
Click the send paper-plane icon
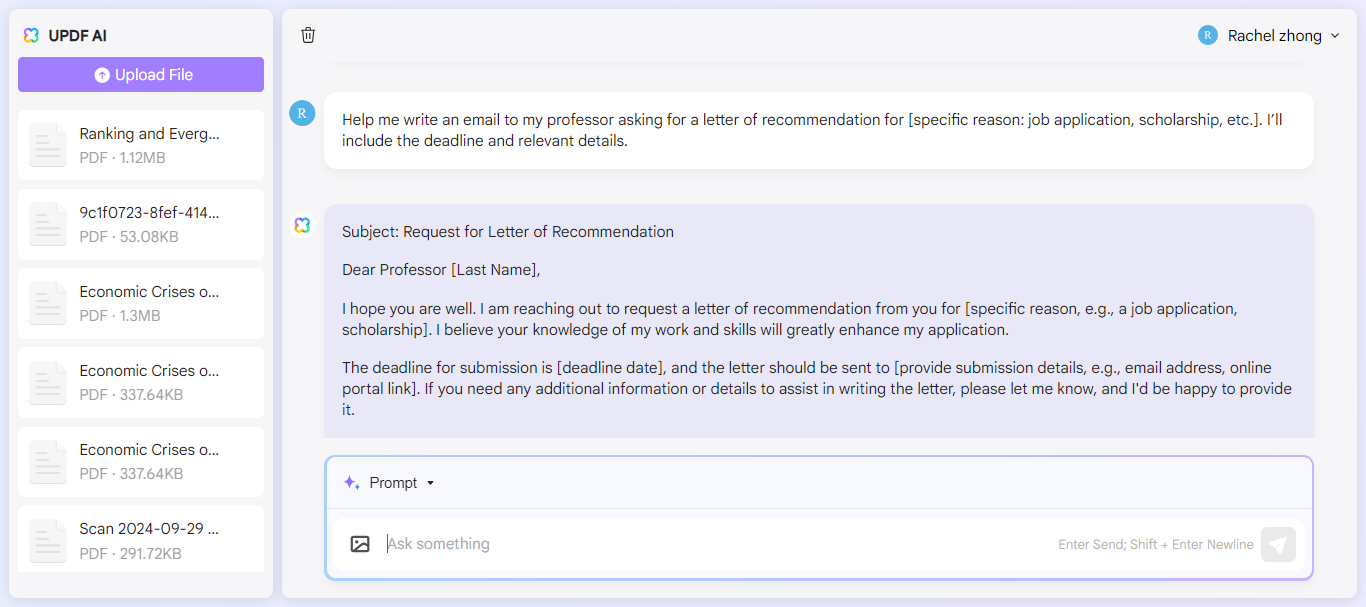(1278, 544)
